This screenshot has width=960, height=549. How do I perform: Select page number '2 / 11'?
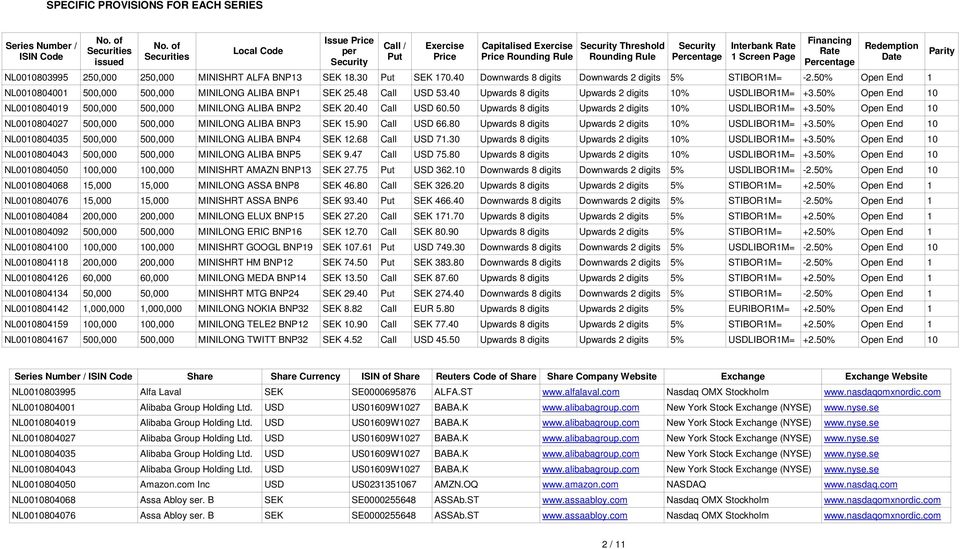[613, 544]
